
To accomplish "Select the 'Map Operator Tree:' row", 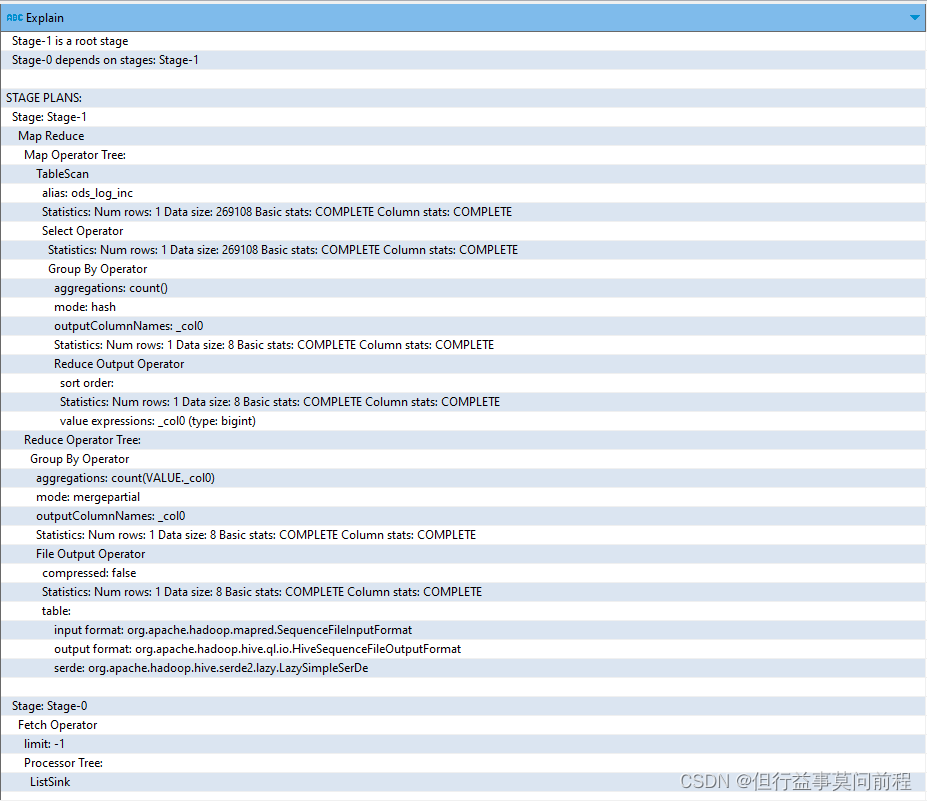I will (x=464, y=155).
